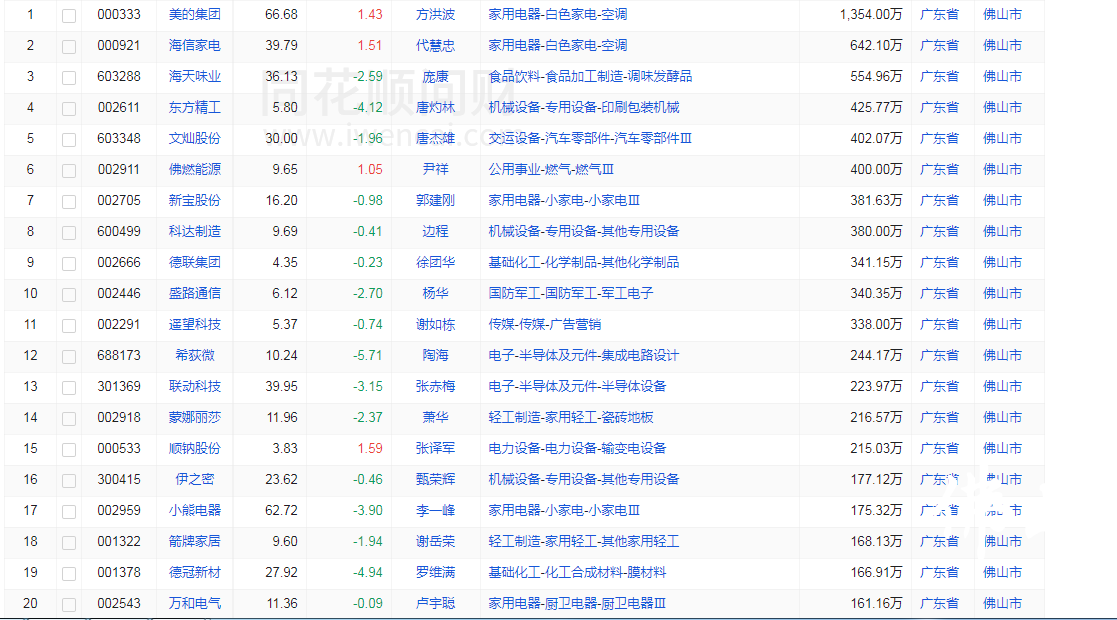This screenshot has height=620, width=1117.
Task: Open industry 机械设备-专用设备-印刷包装机械
Action: click(584, 108)
